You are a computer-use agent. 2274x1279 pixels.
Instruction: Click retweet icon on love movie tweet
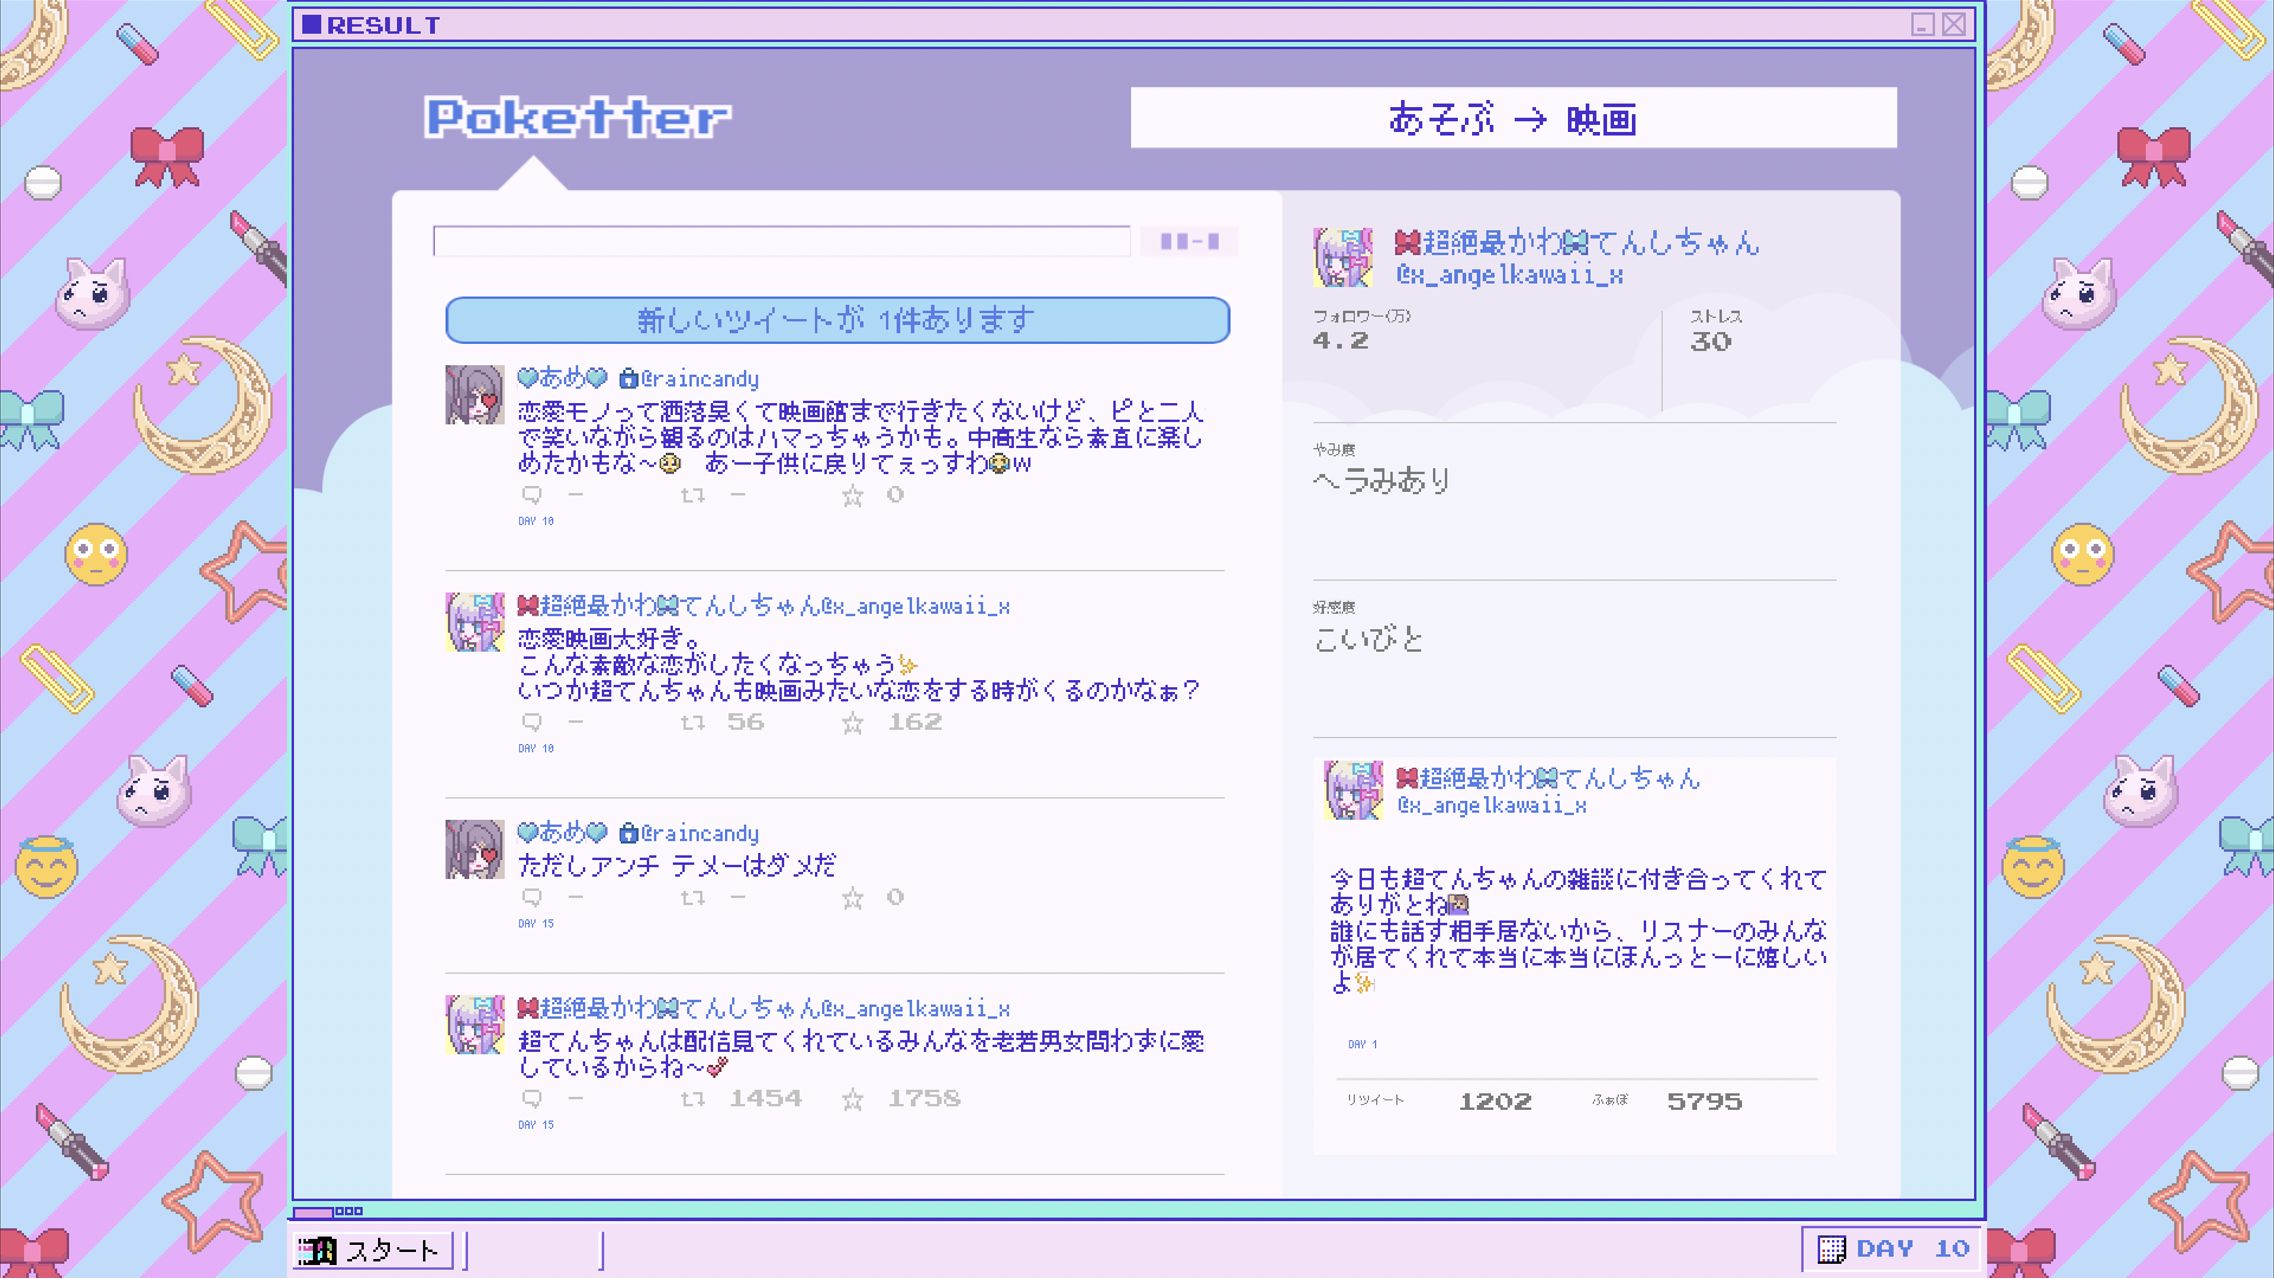692,722
